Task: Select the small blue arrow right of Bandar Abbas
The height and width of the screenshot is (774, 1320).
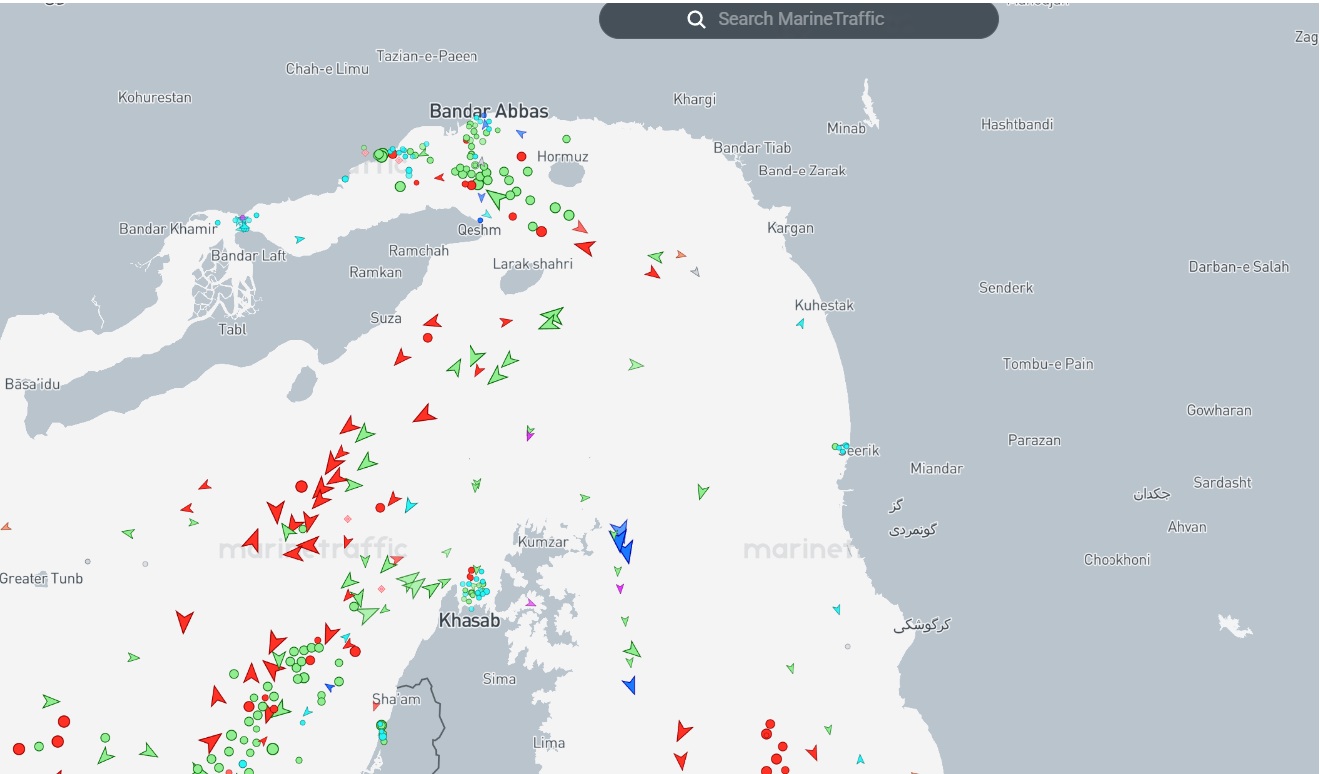Action: [520, 133]
